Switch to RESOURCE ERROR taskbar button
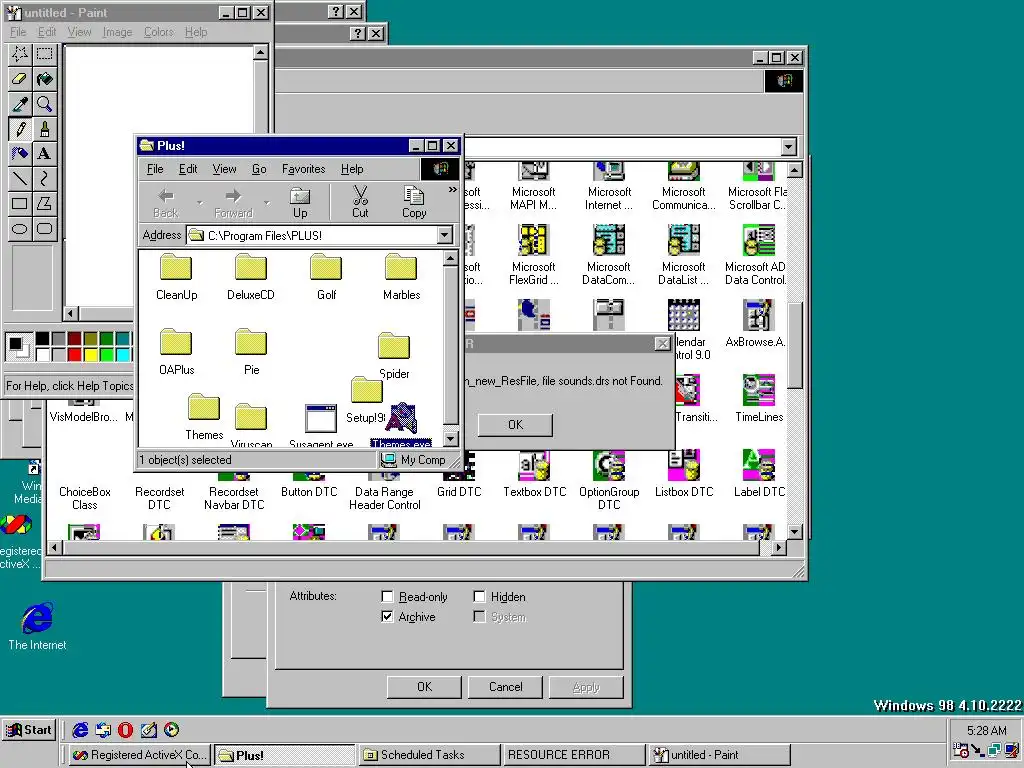Viewport: 1024px width, 768px height. pos(574,755)
